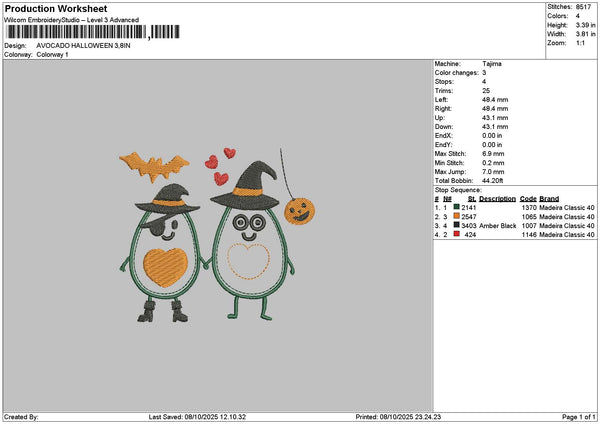Image resolution: width=600 pixels, height=424 pixels.
Task: Click the Min Stitch value 0.2 mm
Action: pos(493,163)
